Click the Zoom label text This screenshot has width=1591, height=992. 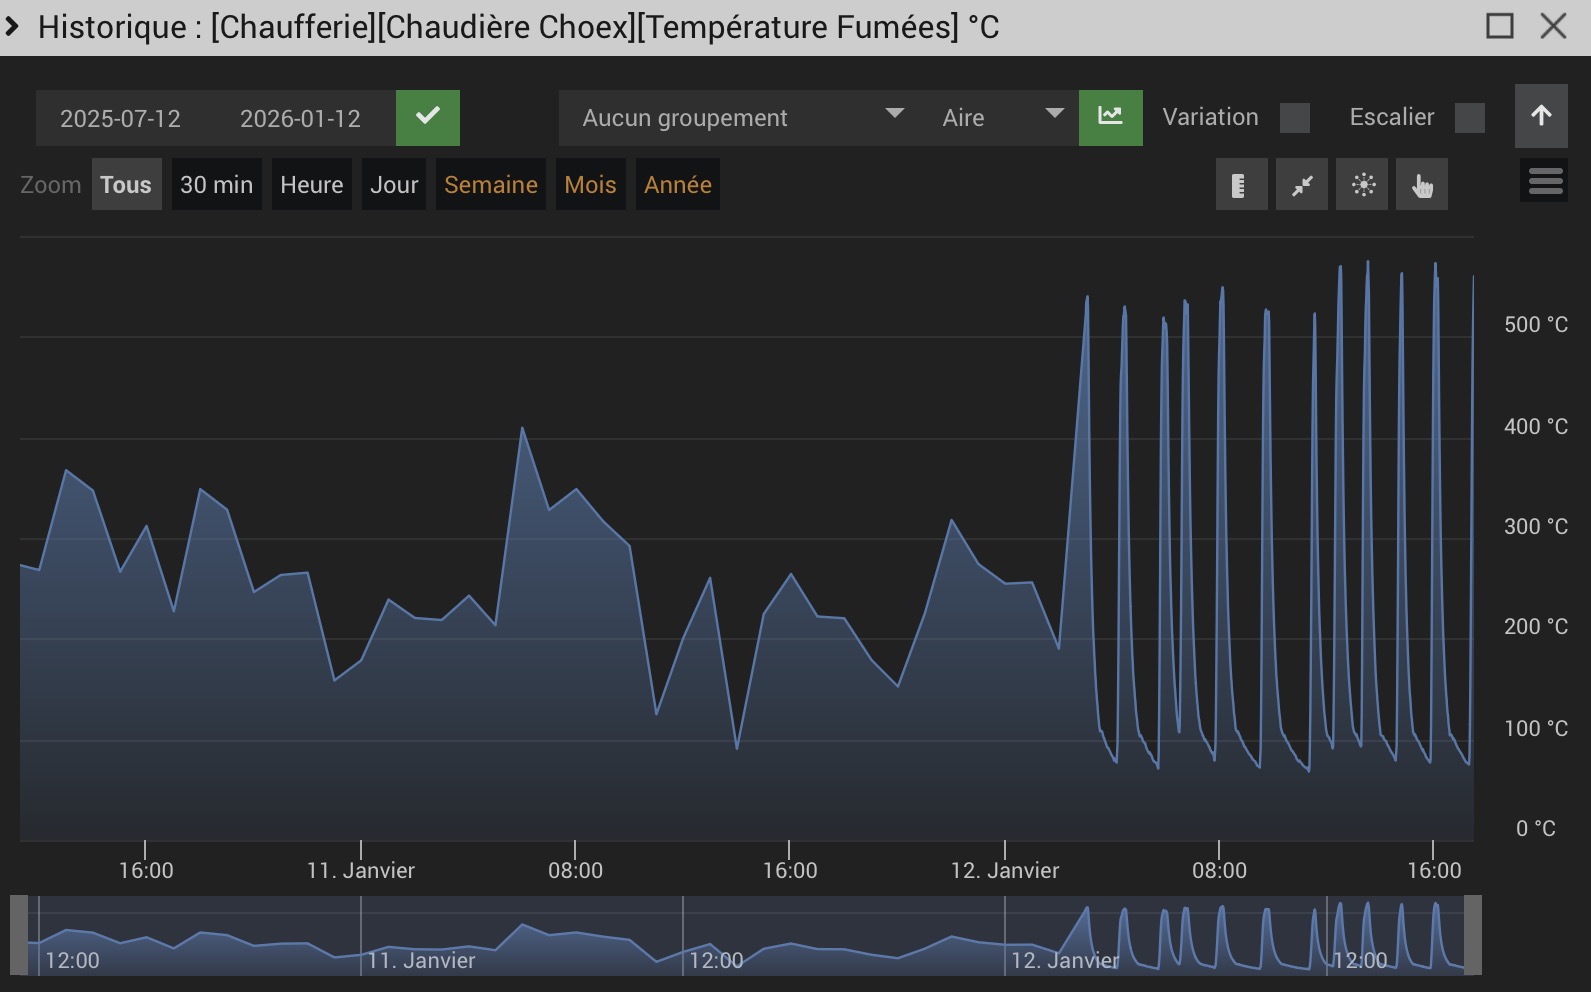click(x=51, y=185)
